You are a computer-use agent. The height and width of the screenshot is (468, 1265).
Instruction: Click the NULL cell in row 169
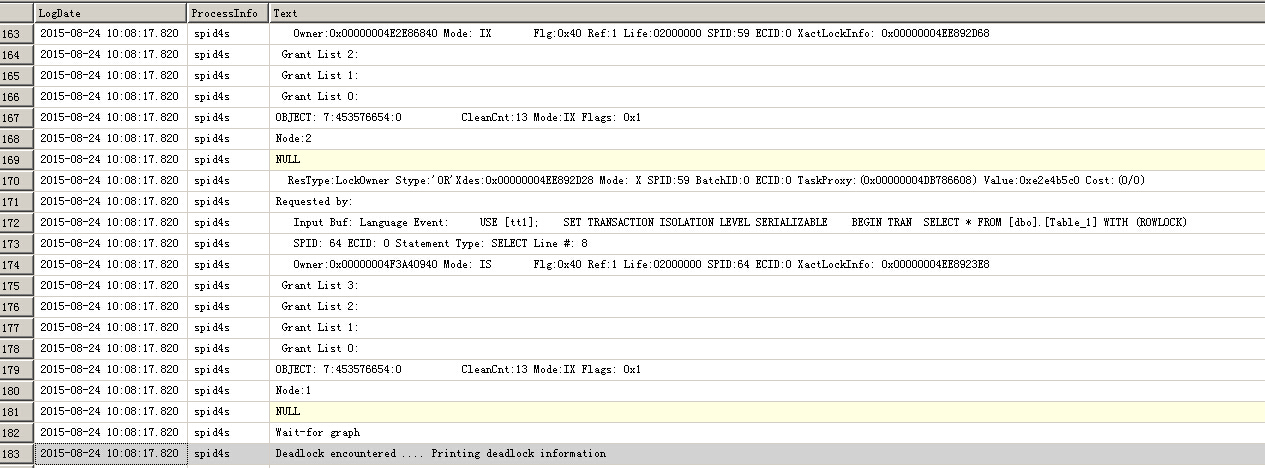click(x=767, y=159)
